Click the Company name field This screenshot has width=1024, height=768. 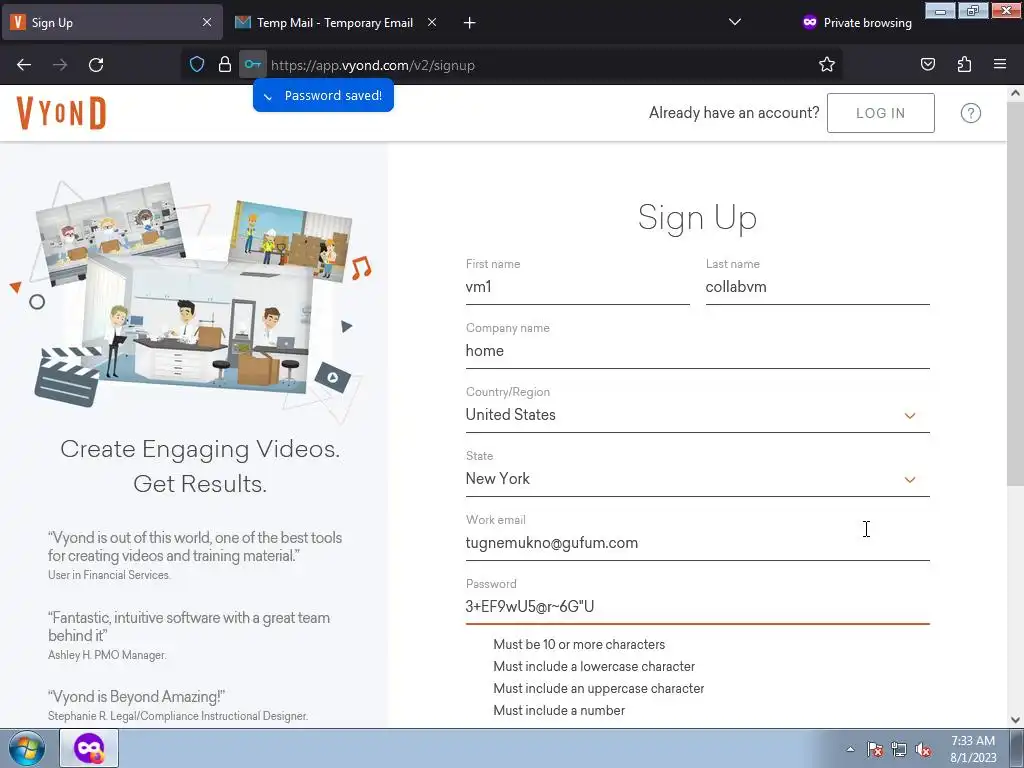pyautogui.click(x=697, y=351)
